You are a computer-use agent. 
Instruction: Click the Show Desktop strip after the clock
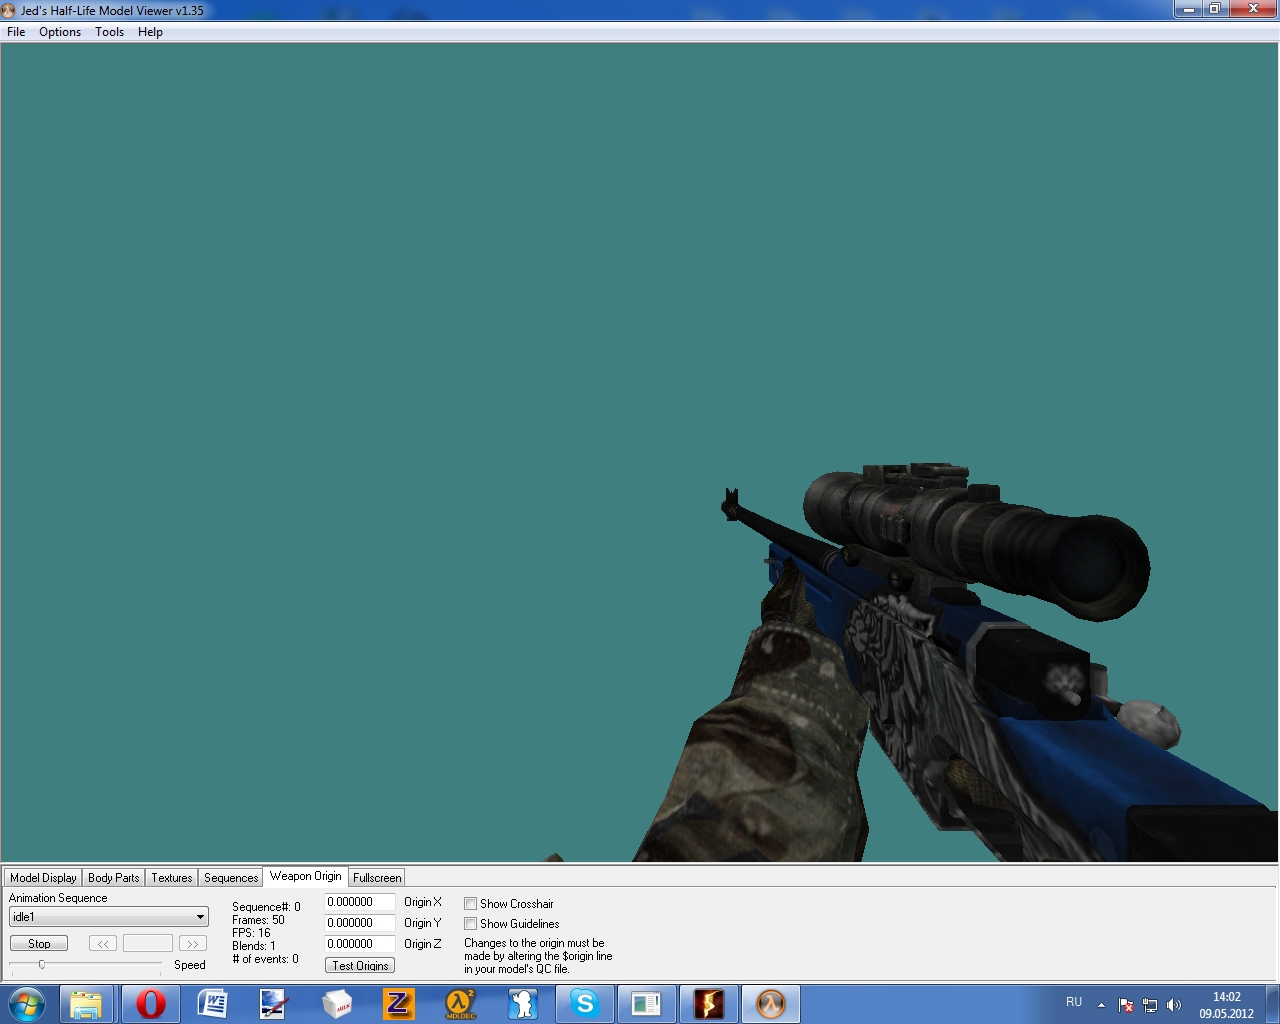(x=1273, y=1004)
